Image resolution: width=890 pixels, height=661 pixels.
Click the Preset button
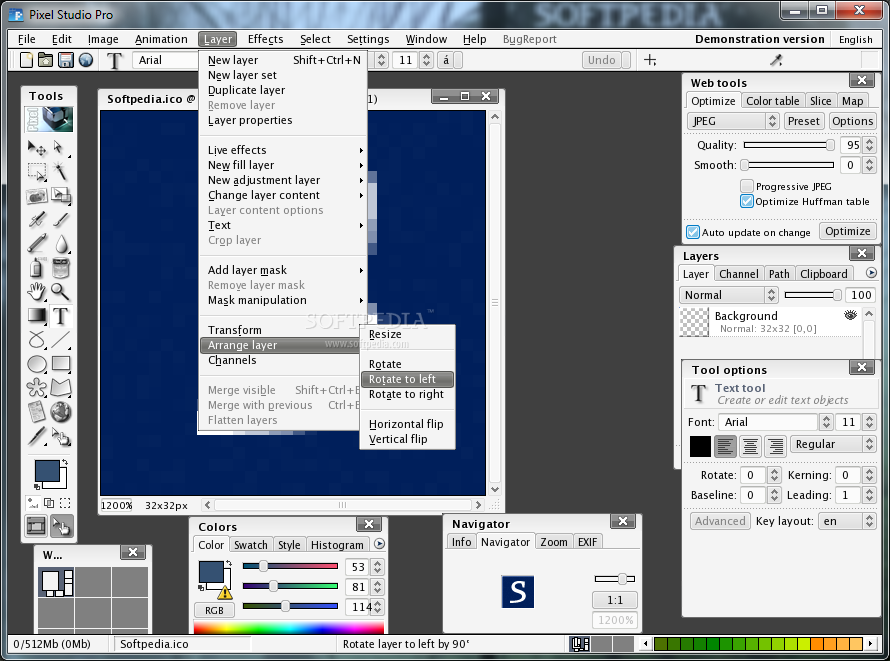click(x=803, y=121)
